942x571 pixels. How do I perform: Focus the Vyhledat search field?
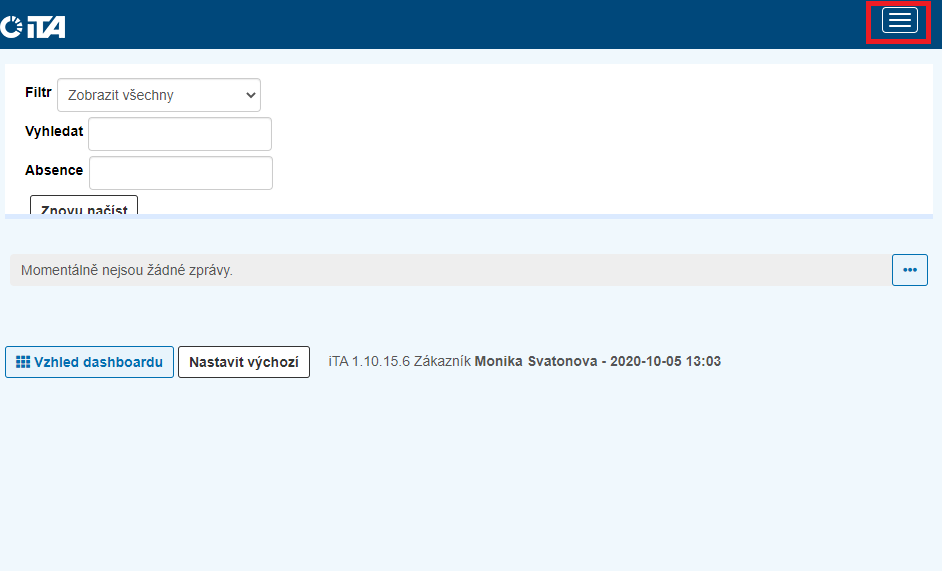point(180,134)
